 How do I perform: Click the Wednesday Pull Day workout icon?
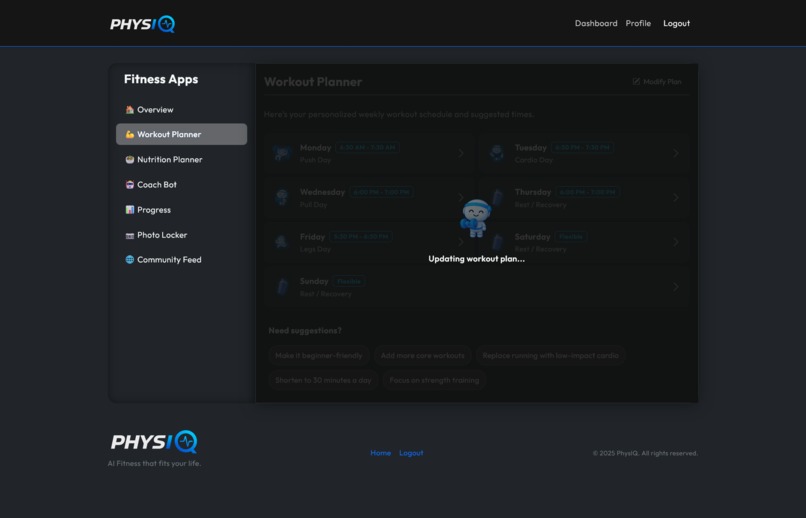pos(282,197)
